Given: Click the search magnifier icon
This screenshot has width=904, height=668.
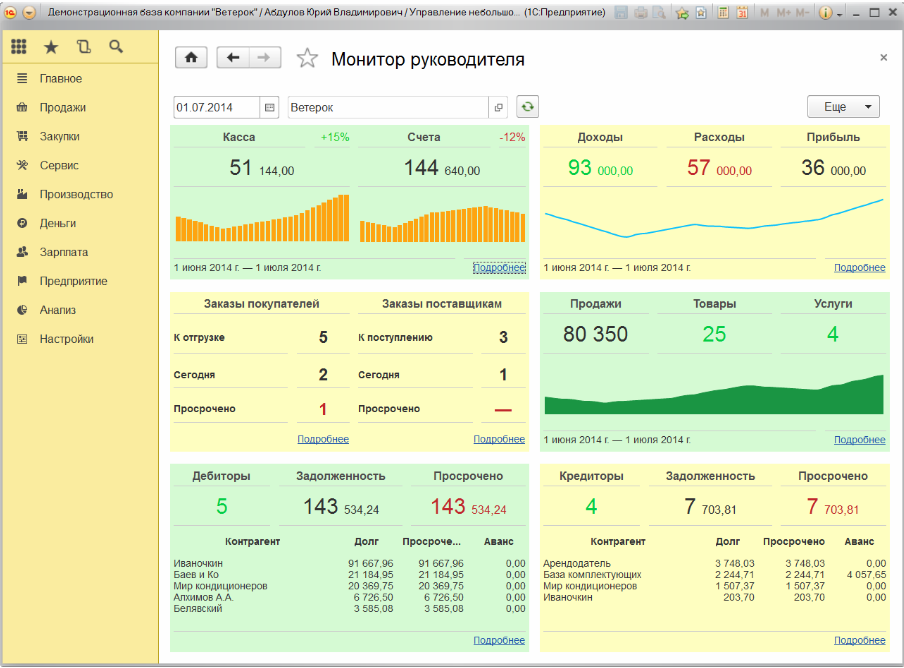Looking at the screenshot, I should 116,47.
